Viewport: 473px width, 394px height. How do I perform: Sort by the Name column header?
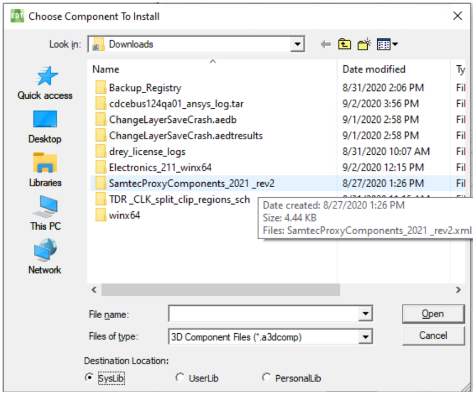click(212, 69)
